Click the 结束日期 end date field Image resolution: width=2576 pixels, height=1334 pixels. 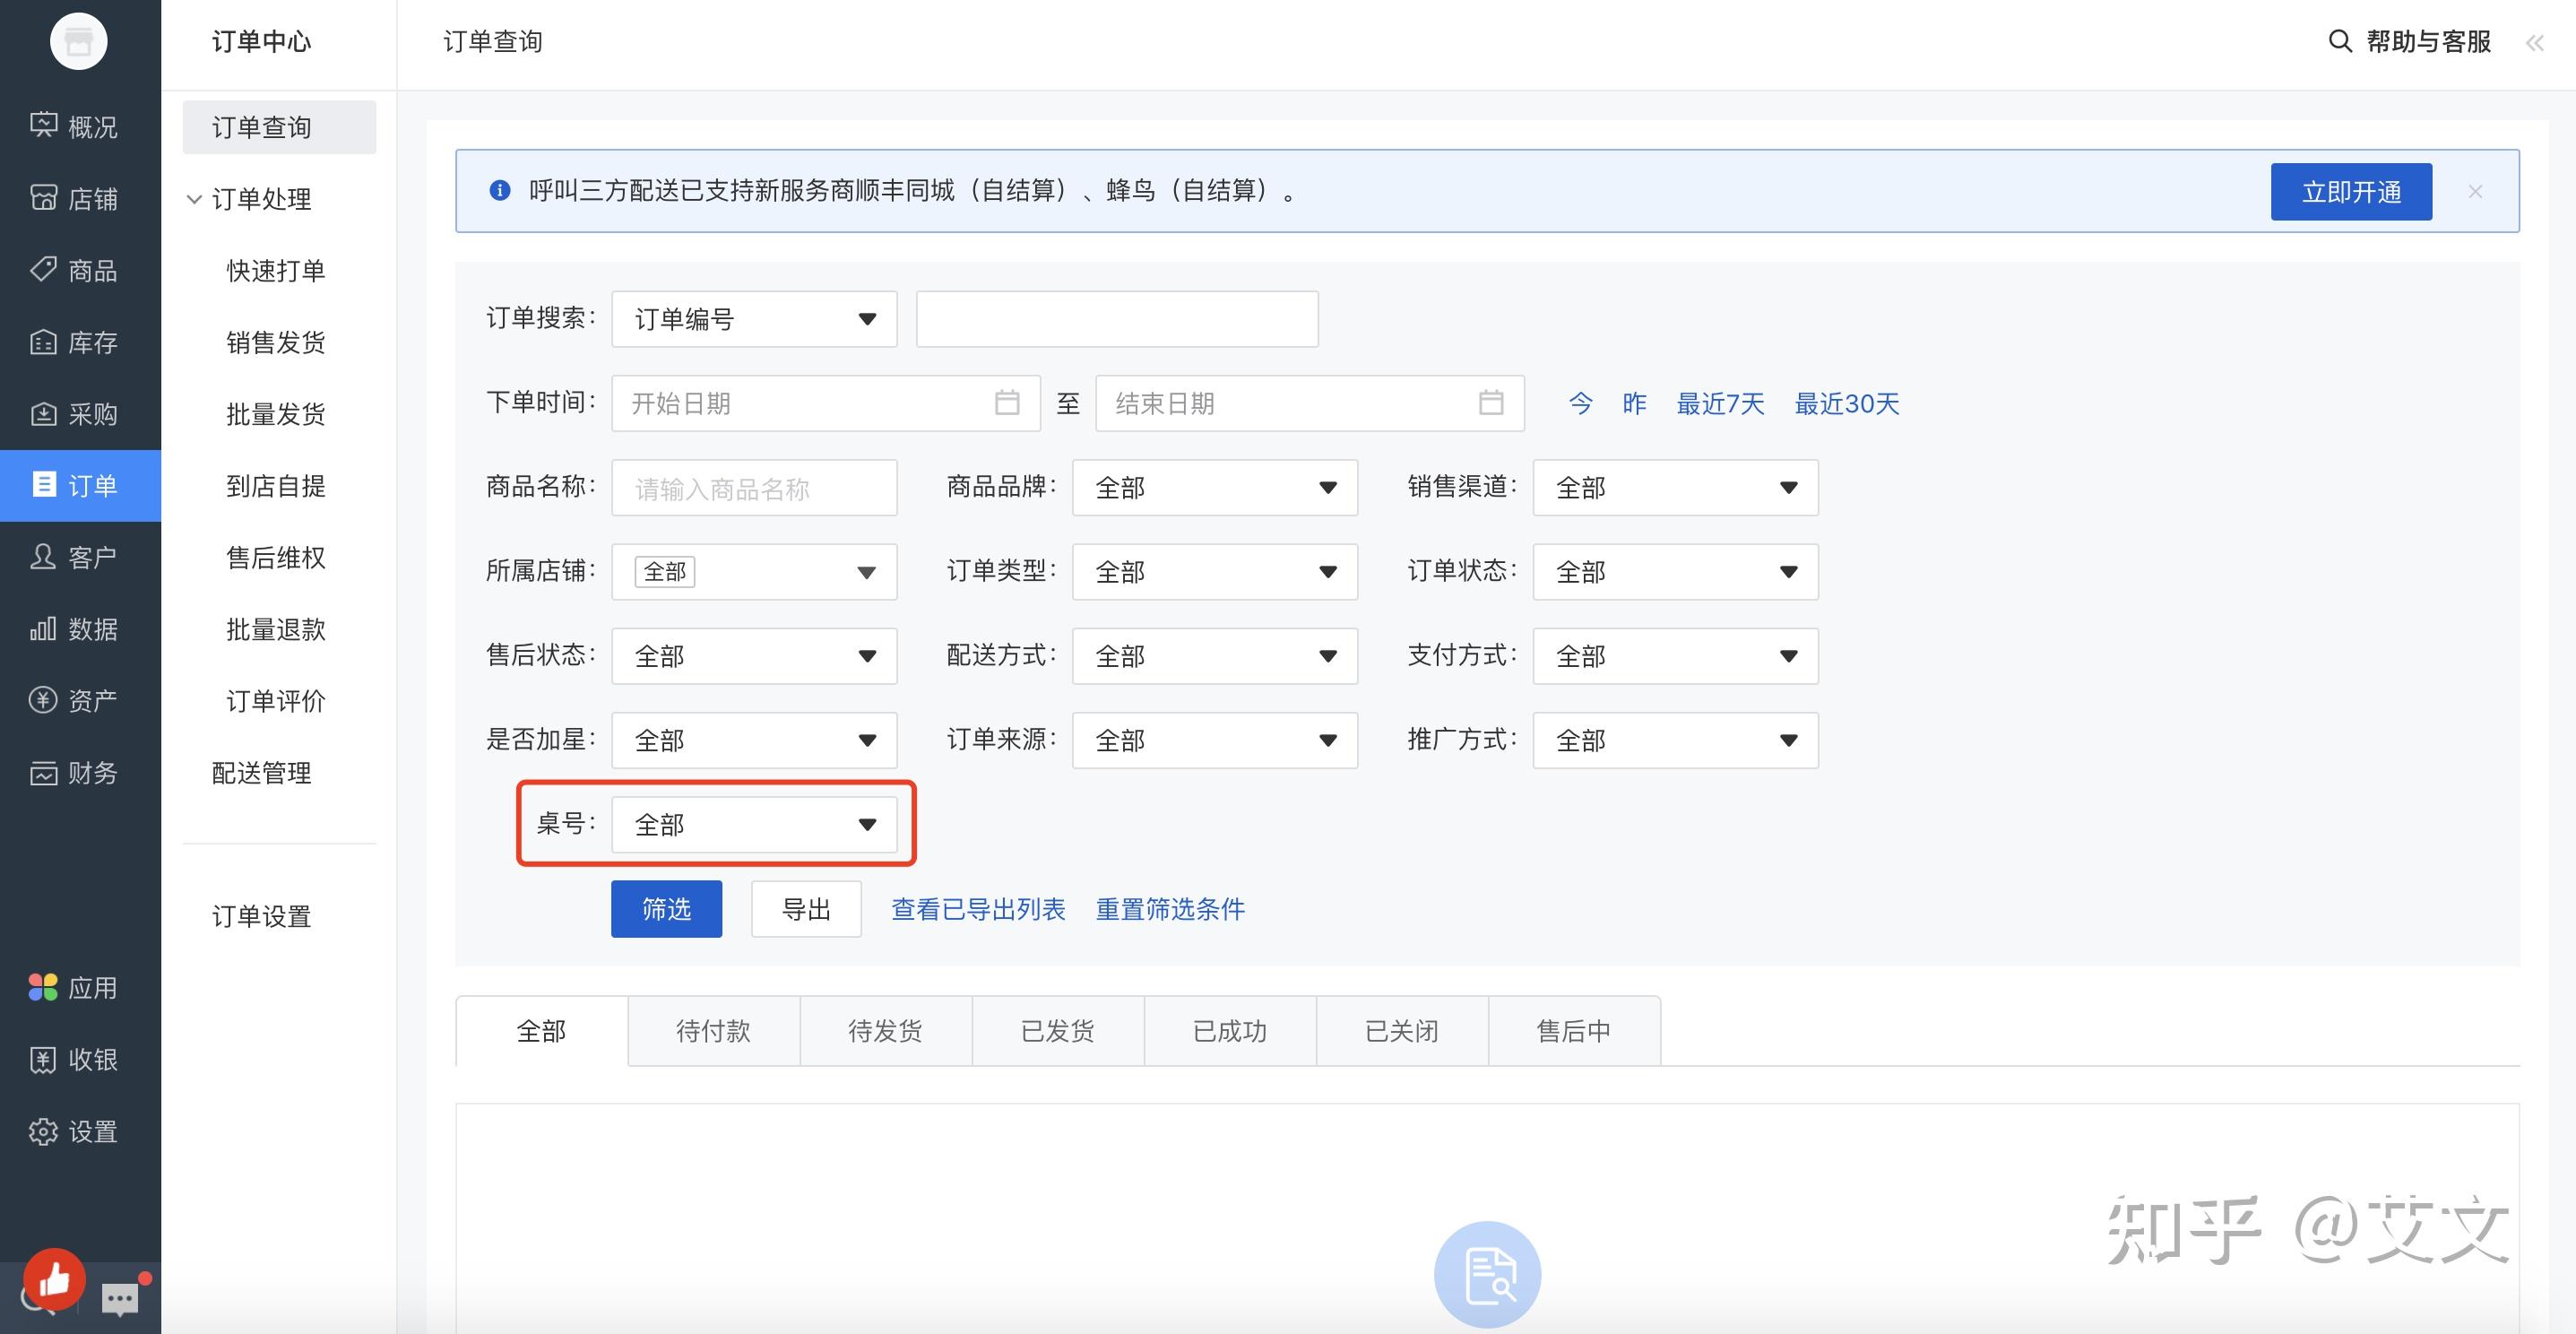[1310, 403]
